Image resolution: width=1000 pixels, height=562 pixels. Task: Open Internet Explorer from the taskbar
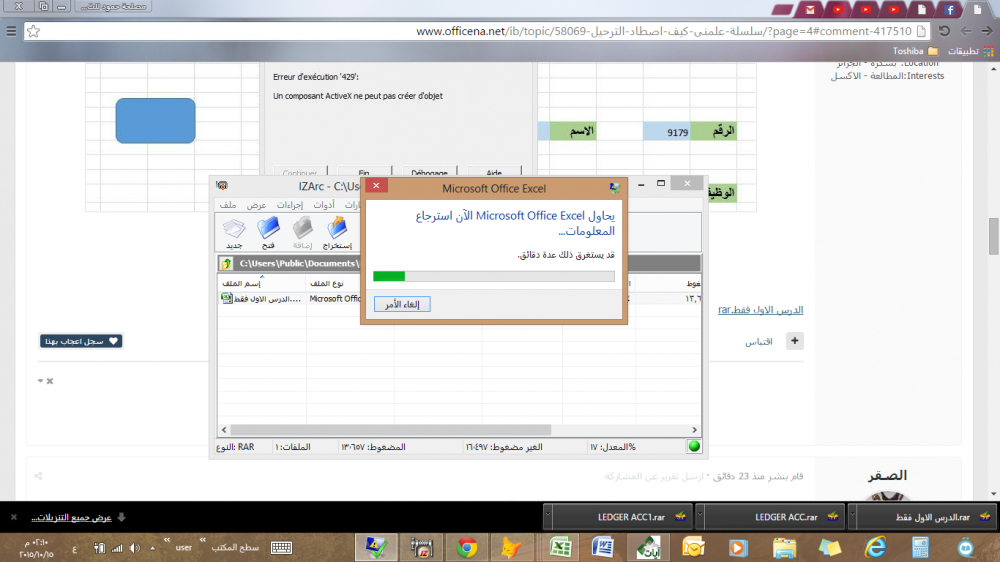pyautogui.click(x=876, y=547)
